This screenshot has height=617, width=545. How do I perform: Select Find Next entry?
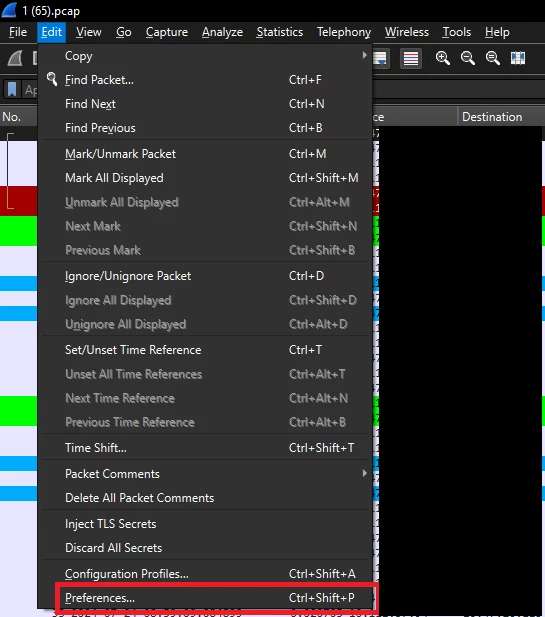pos(205,104)
